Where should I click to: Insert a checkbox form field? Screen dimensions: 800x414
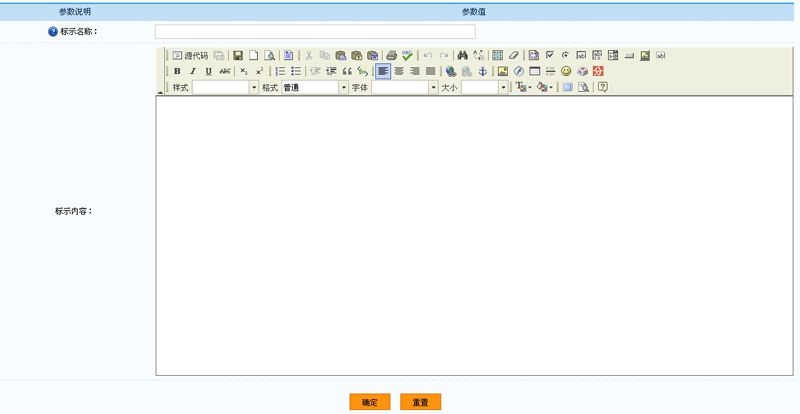(549, 56)
